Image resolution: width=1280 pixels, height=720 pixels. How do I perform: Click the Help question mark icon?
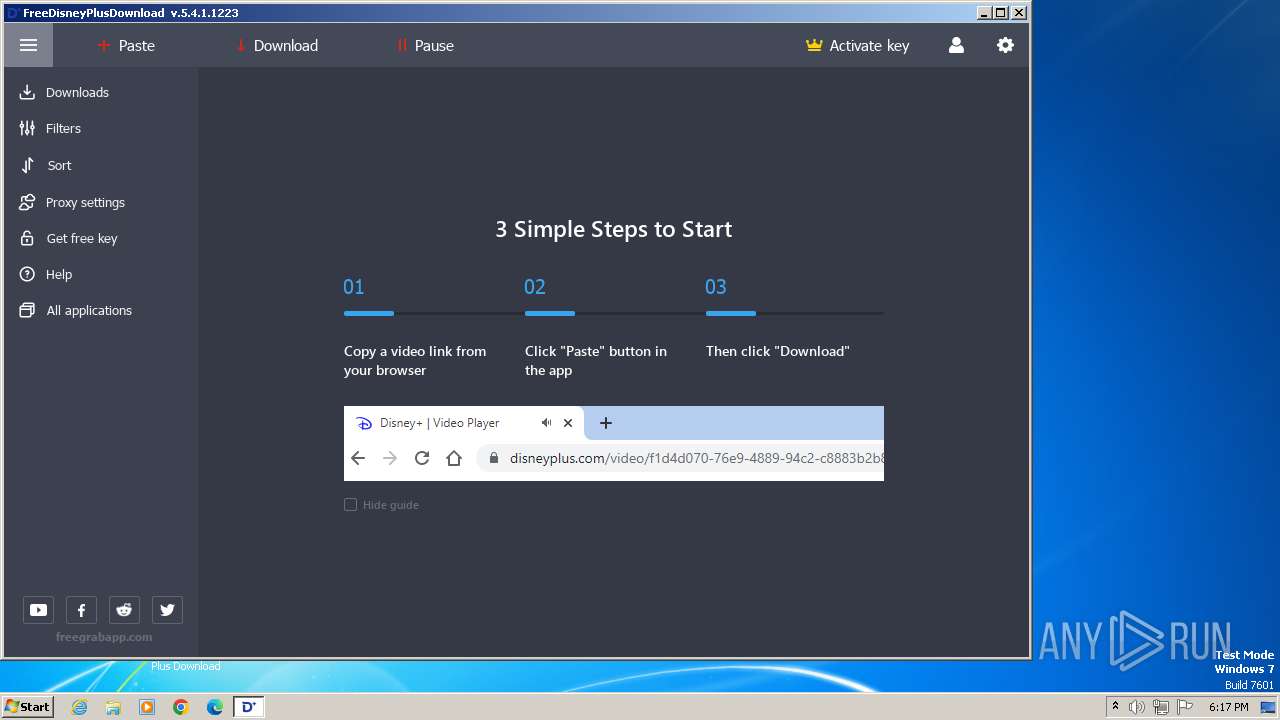tap(27, 274)
